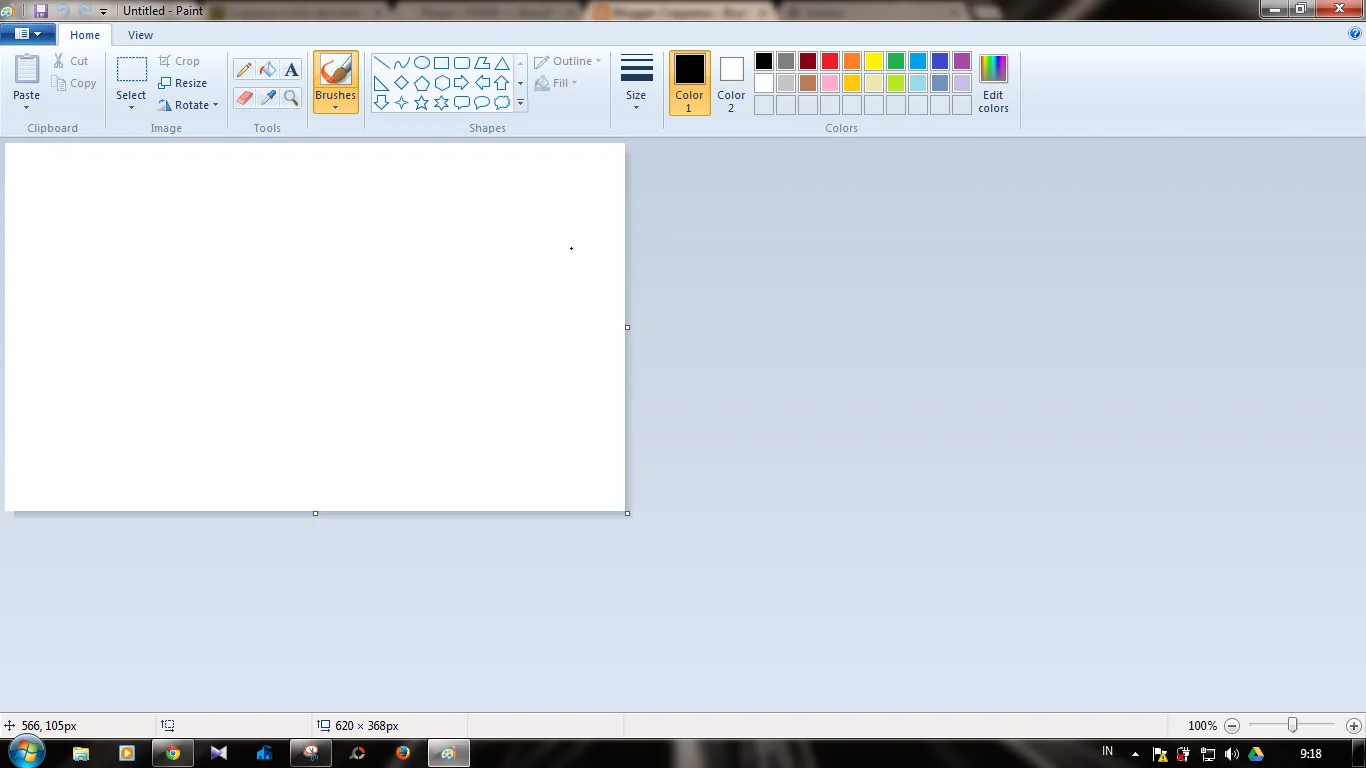
Task: Activate the Color 1 foreground selector
Action: tap(690, 83)
